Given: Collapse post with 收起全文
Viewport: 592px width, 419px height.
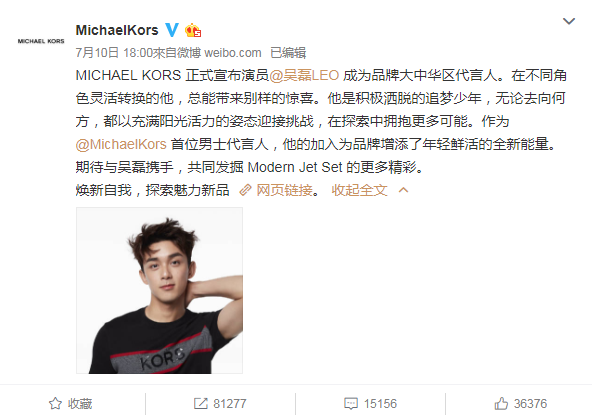Looking at the screenshot, I should pos(359,190).
